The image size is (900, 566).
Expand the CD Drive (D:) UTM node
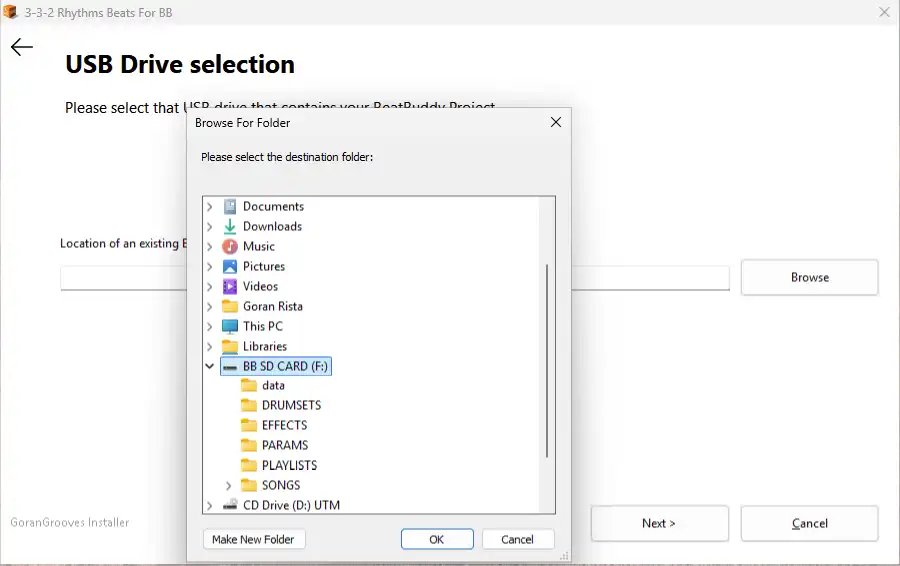(210, 506)
